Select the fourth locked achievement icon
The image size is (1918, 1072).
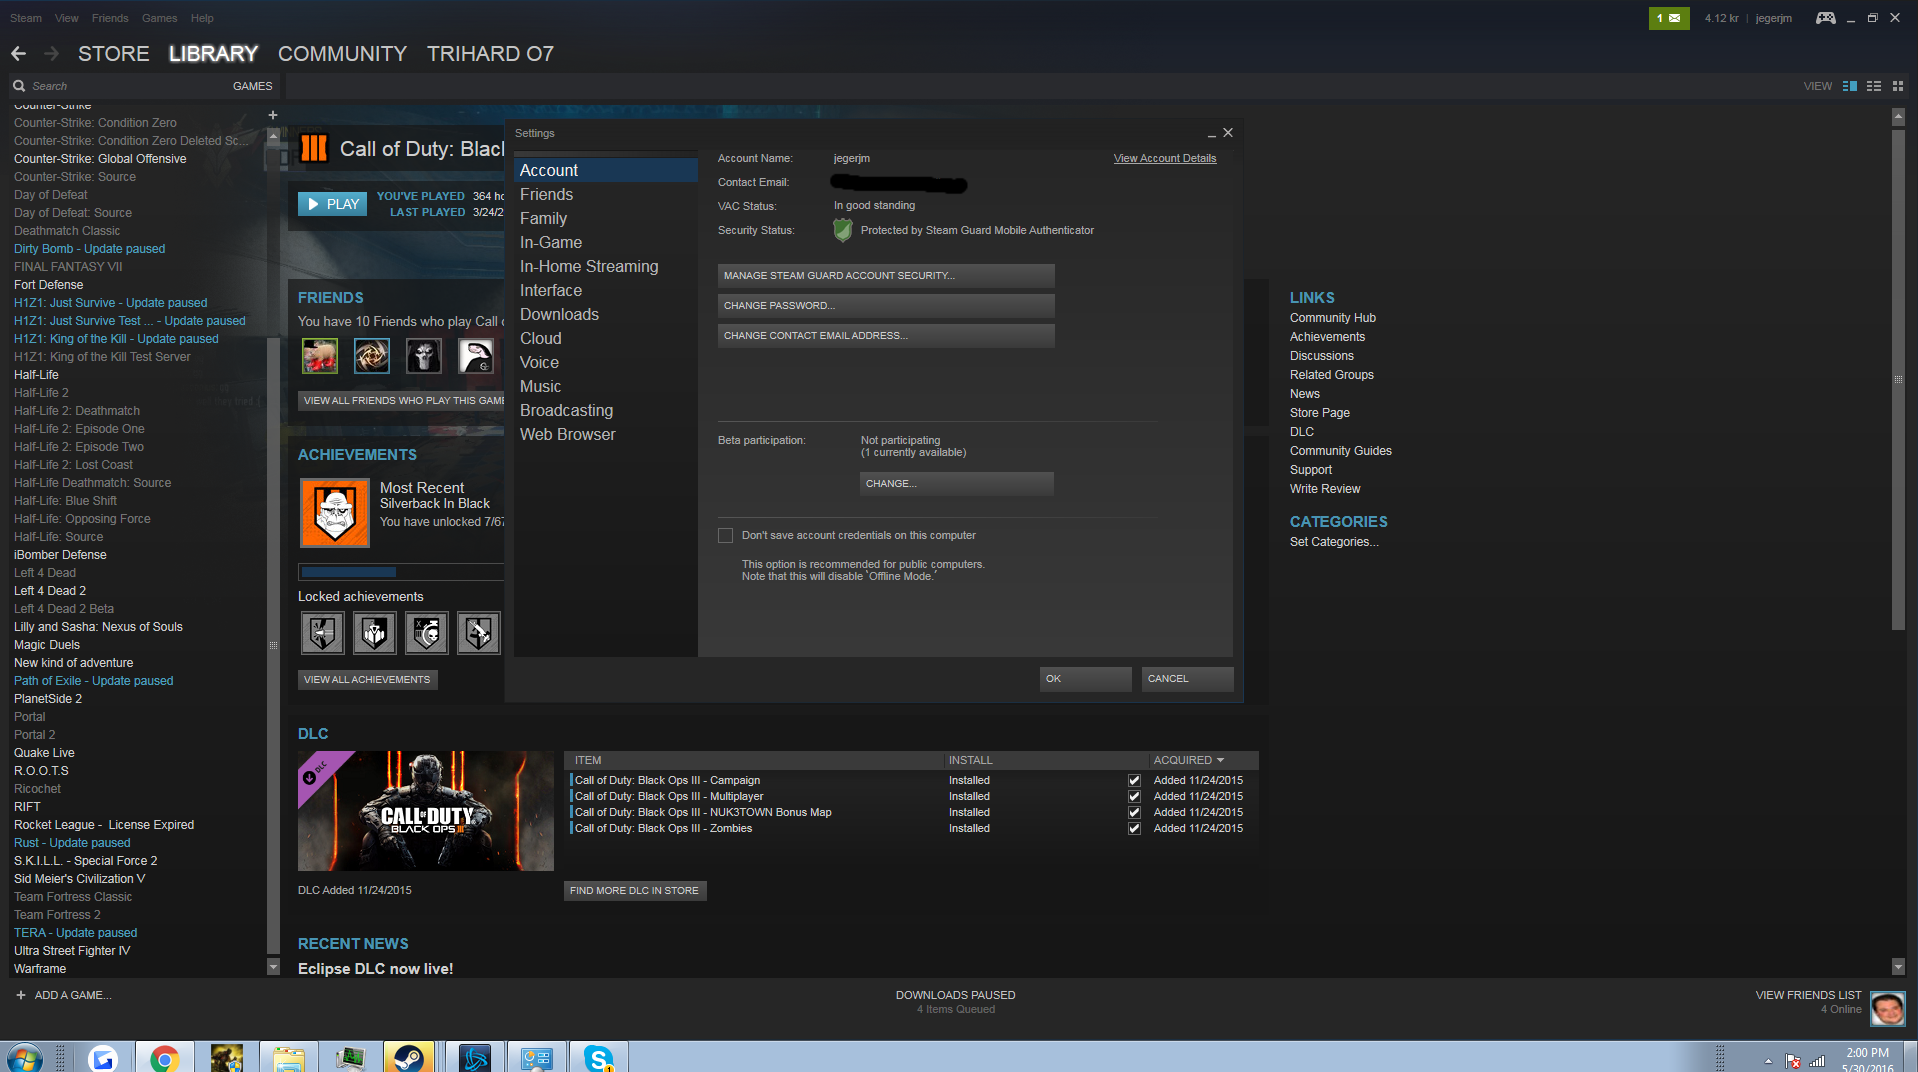pyautogui.click(x=478, y=632)
